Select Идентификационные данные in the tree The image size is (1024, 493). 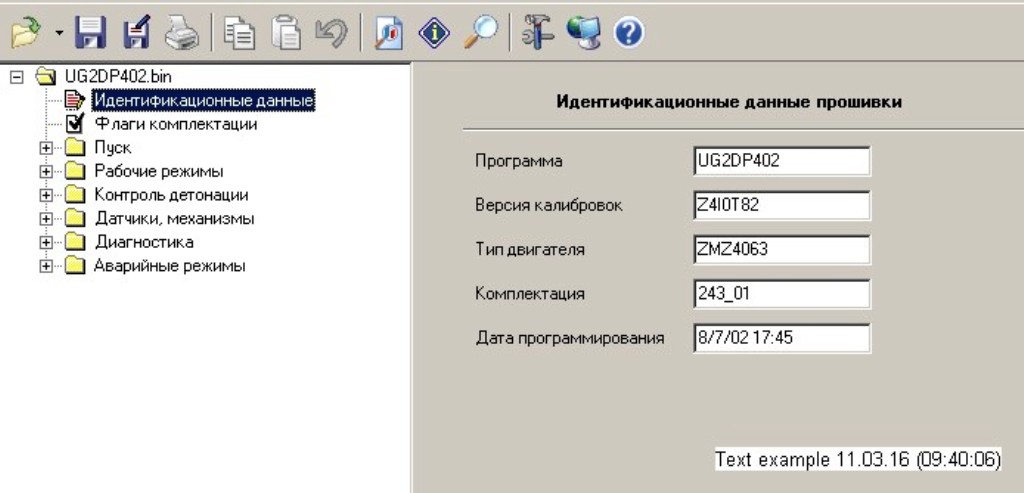pos(204,100)
